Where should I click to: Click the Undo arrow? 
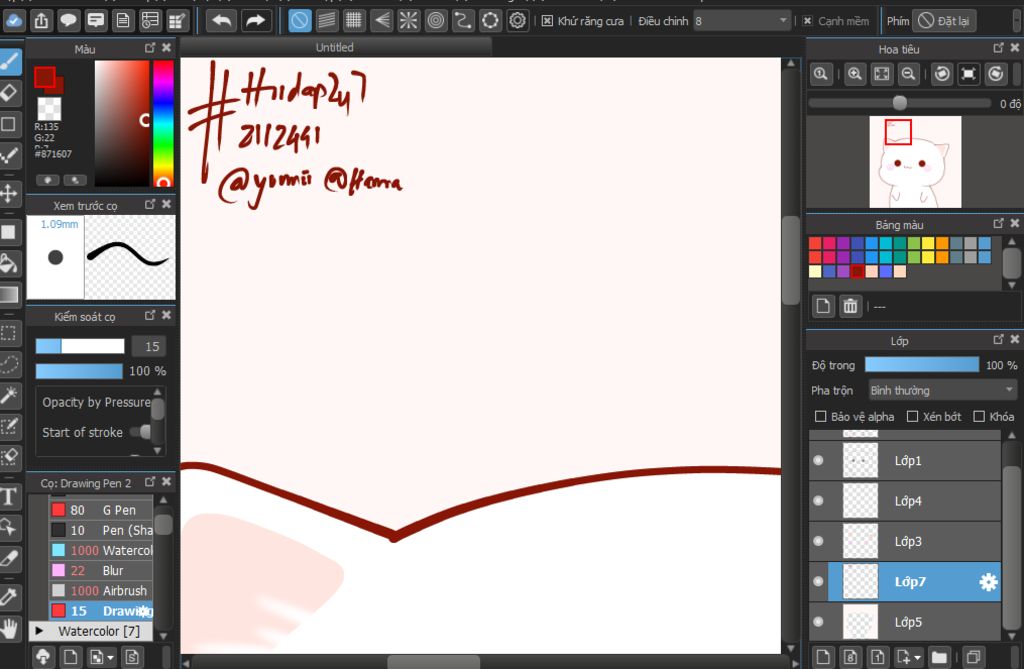[x=221, y=21]
